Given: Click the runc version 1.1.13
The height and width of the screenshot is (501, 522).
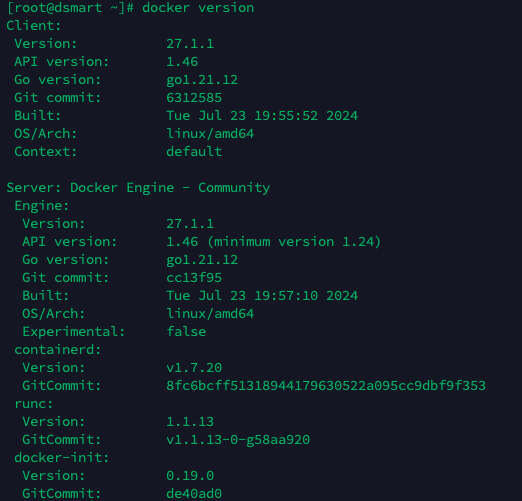Looking at the screenshot, I should coord(190,422).
